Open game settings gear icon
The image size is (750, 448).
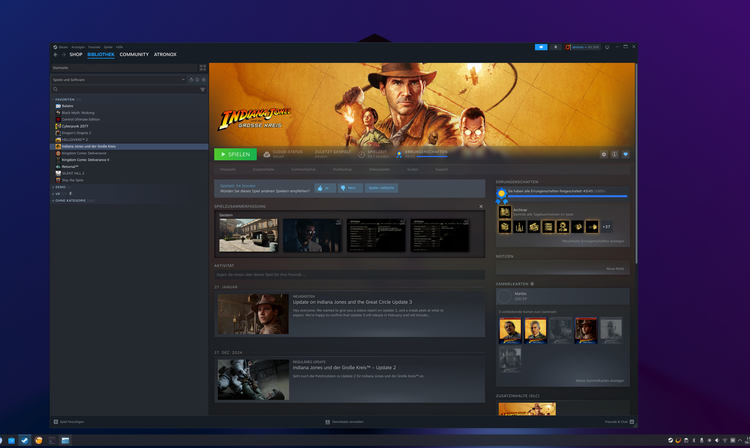tap(604, 154)
